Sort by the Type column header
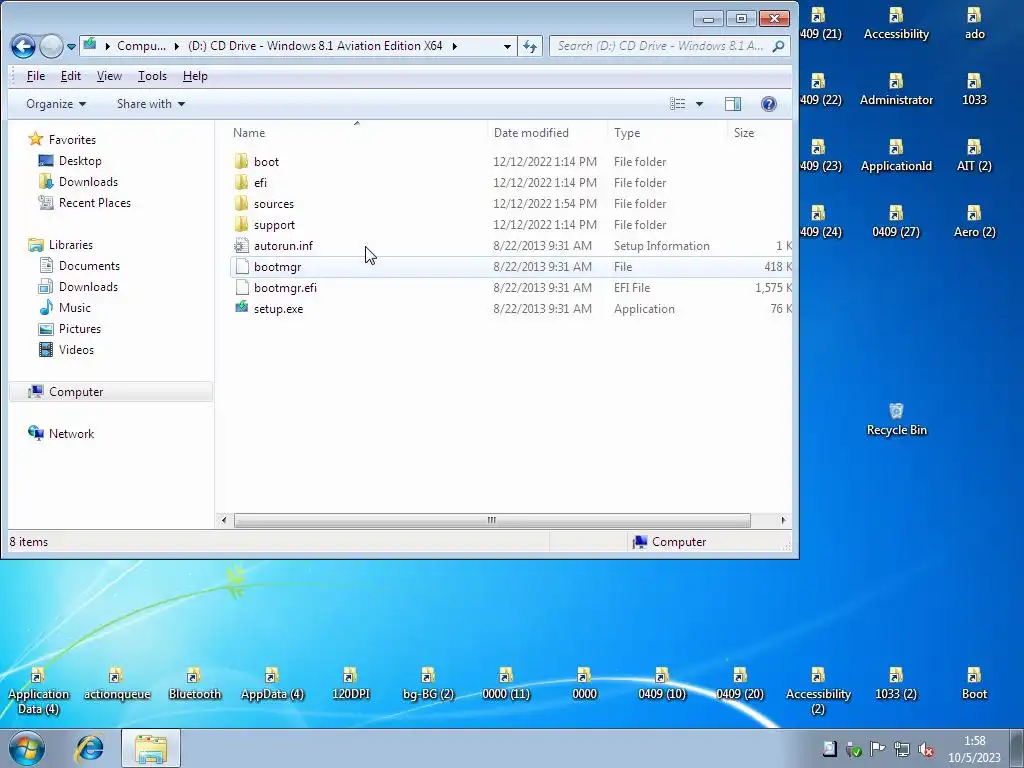The height and width of the screenshot is (768, 1024). coord(667,133)
